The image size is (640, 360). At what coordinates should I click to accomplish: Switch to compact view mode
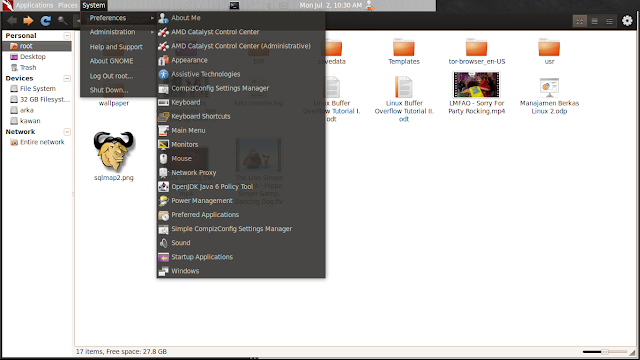tap(609, 21)
